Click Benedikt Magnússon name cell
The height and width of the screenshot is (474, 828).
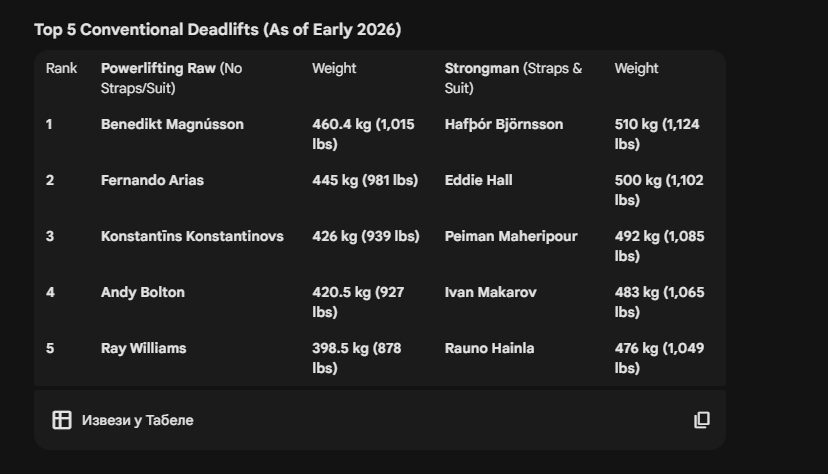coord(172,124)
